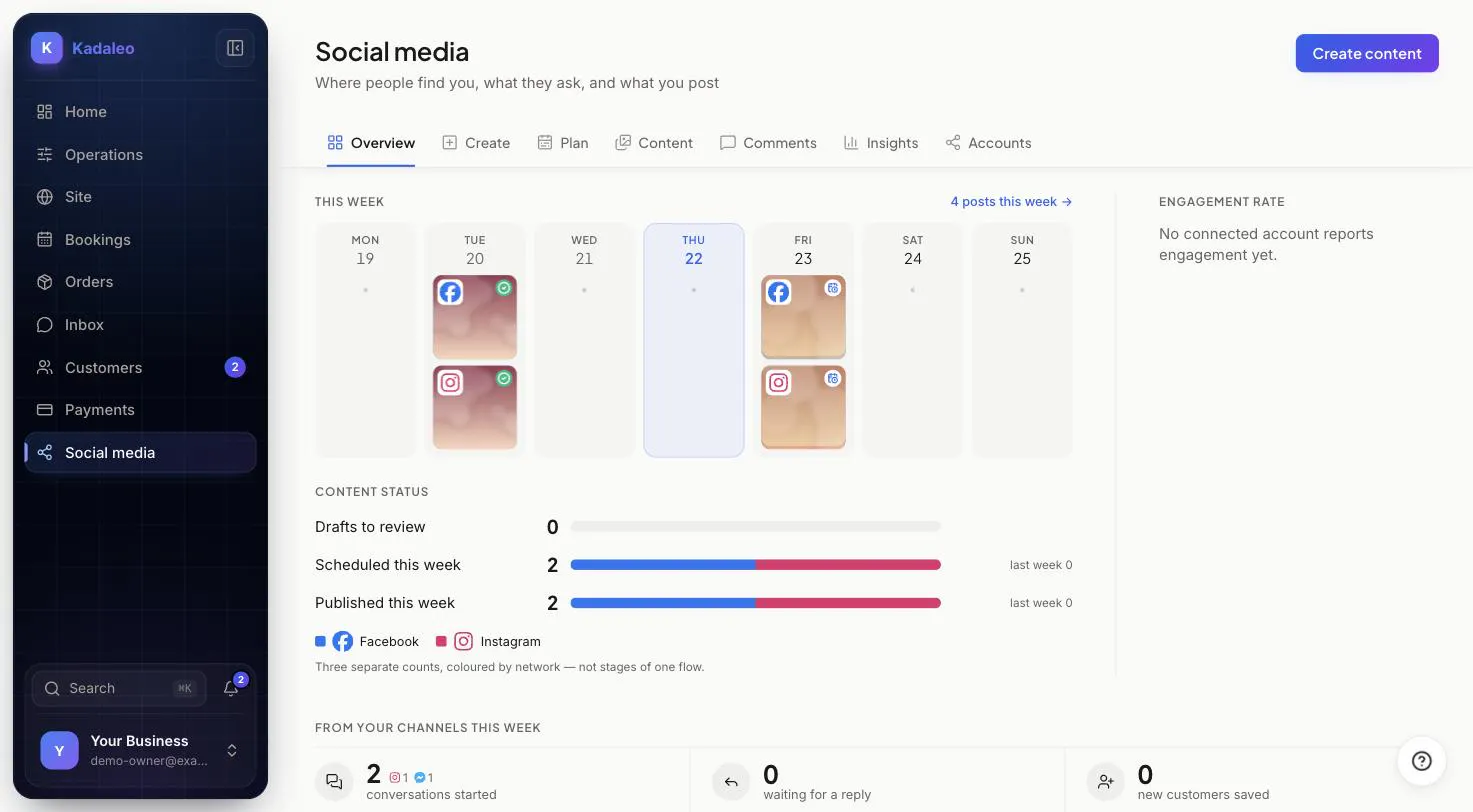Open the help question mark button
Image resolution: width=1473 pixels, height=812 pixels.
1421,761
